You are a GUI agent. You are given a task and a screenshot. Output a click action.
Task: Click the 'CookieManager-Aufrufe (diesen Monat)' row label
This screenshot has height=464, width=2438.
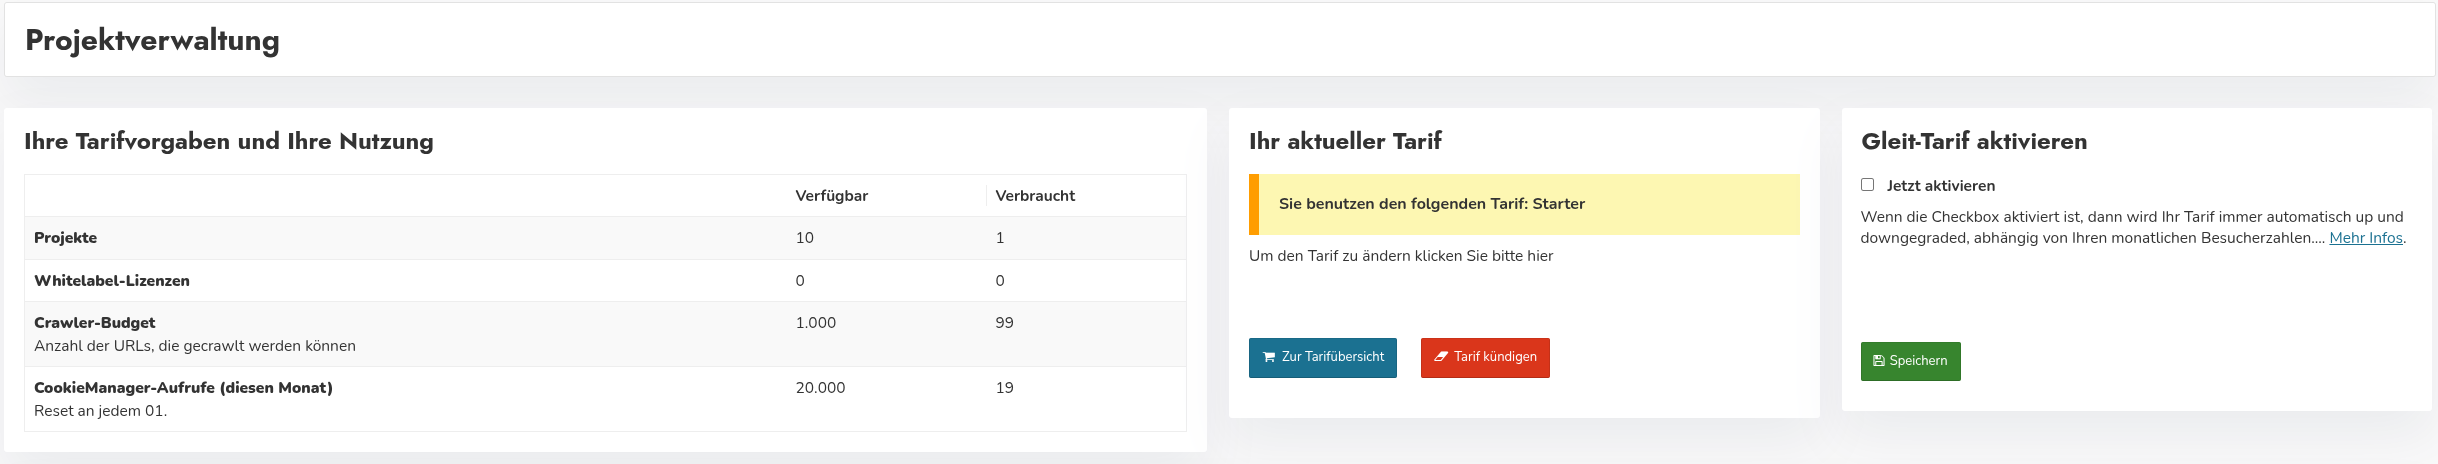(x=183, y=388)
